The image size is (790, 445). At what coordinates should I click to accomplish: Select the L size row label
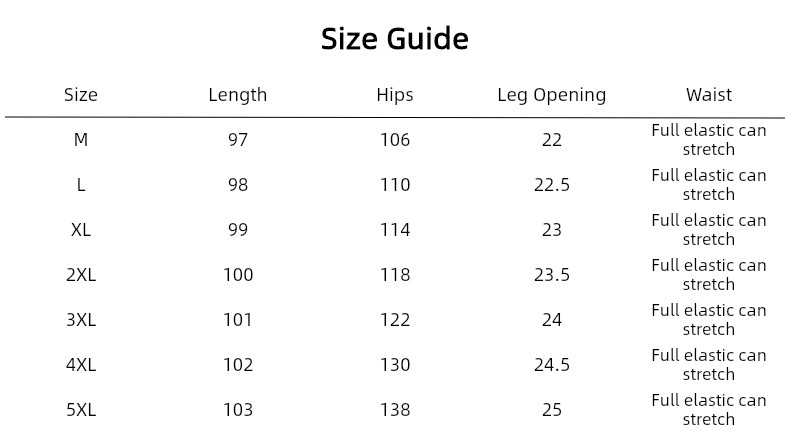tap(81, 185)
